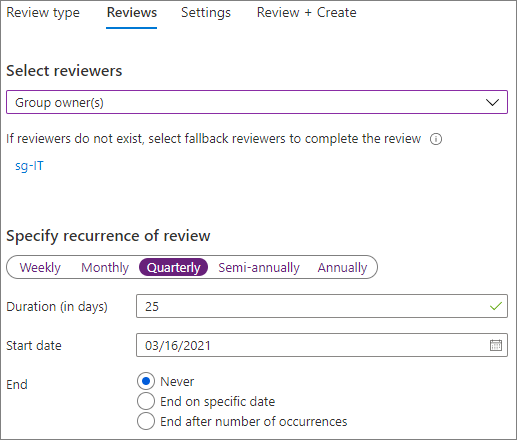This screenshot has height=440, width=517.
Task: Click the green validation checkmark in Duration
Action: tap(496, 306)
